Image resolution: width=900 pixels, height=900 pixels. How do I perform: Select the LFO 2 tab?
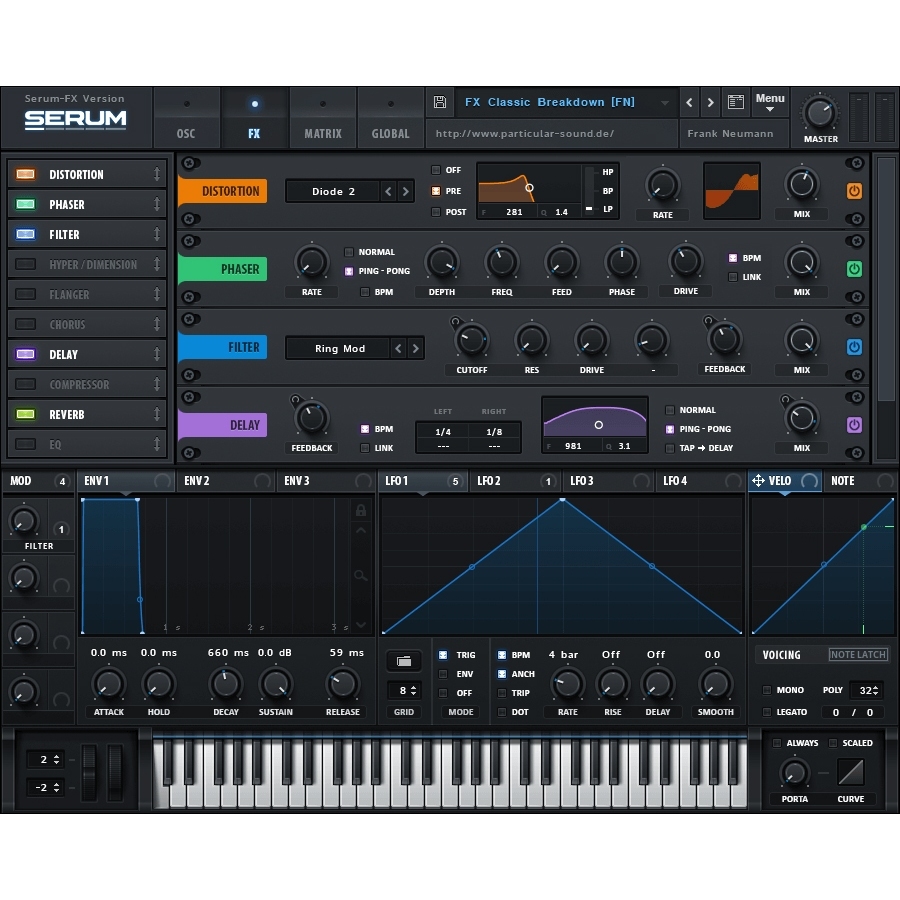click(x=514, y=480)
